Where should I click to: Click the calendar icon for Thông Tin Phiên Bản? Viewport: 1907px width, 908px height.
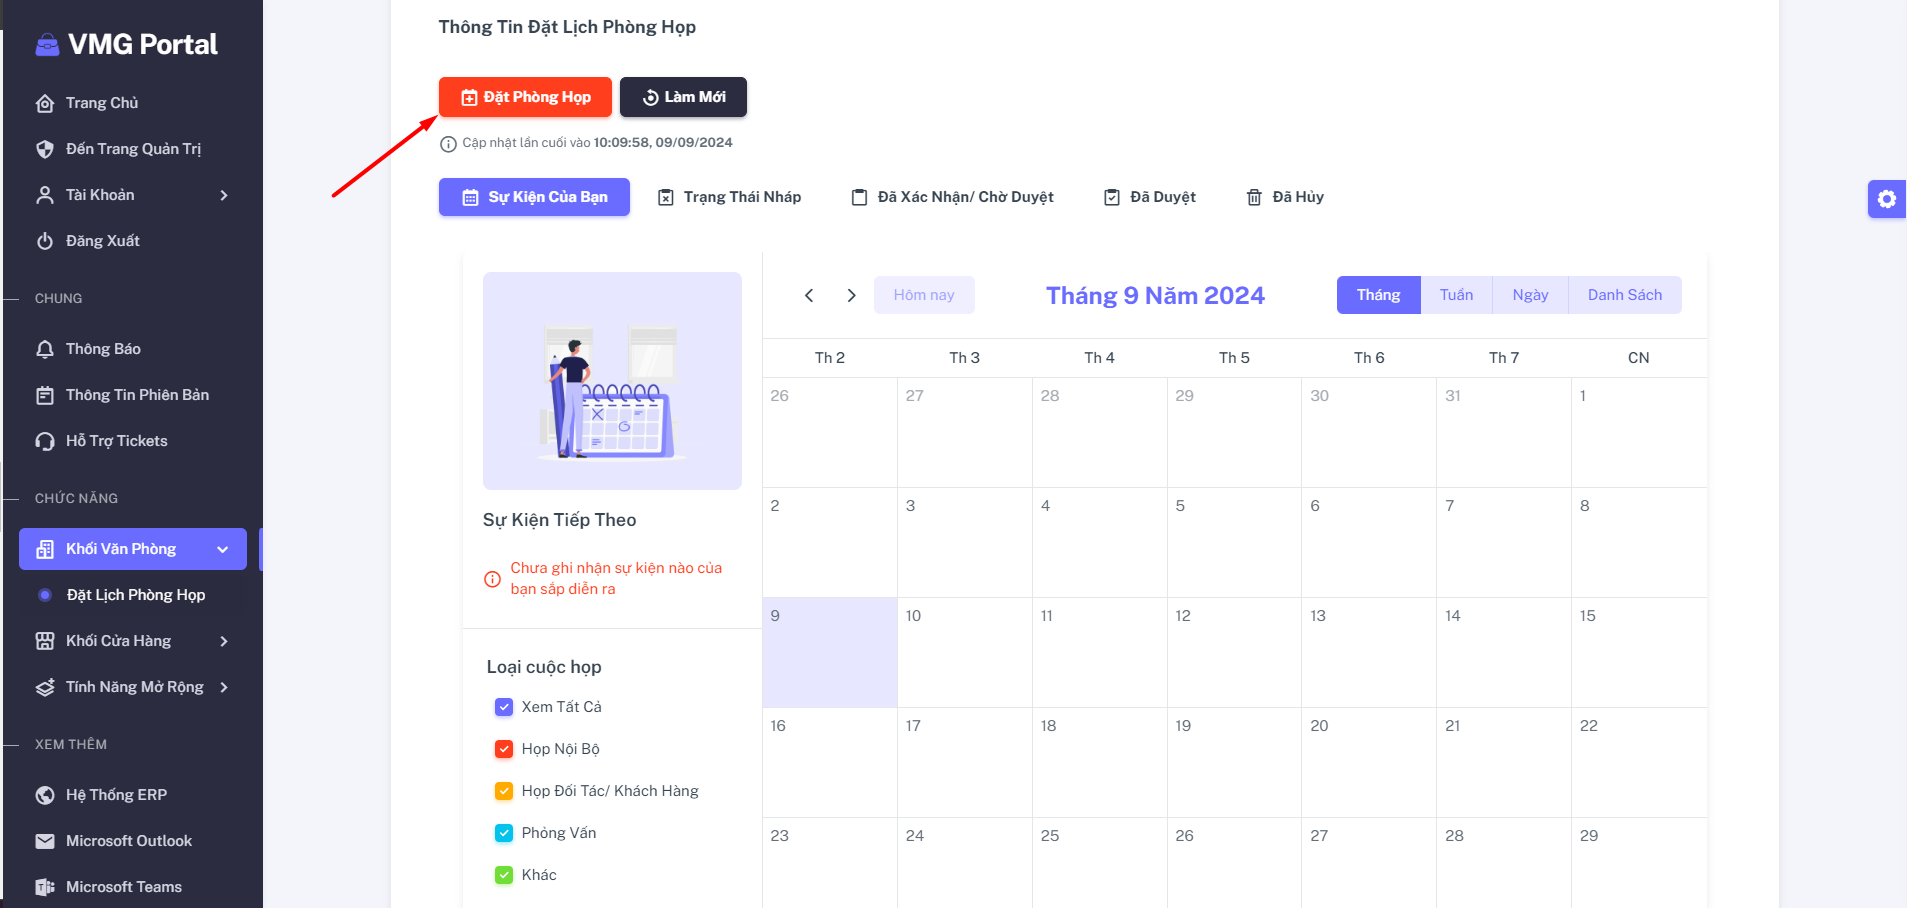[45, 396]
